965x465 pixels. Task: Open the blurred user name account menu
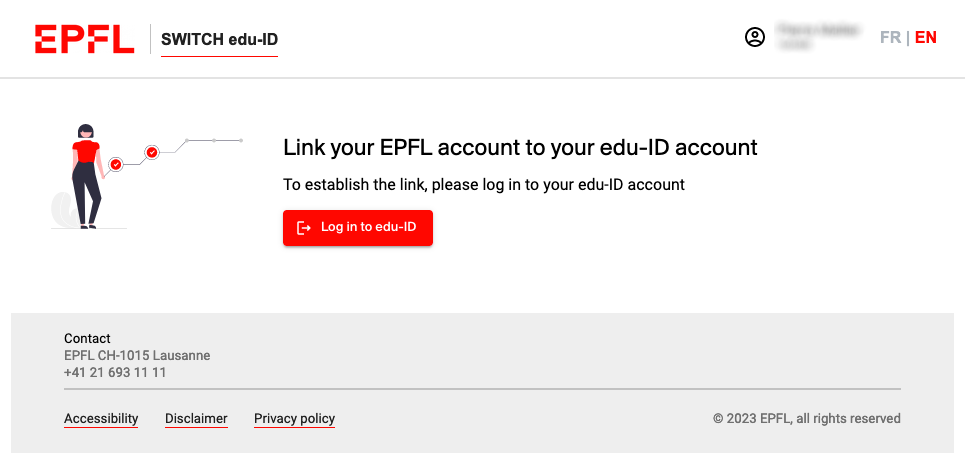[818, 38]
